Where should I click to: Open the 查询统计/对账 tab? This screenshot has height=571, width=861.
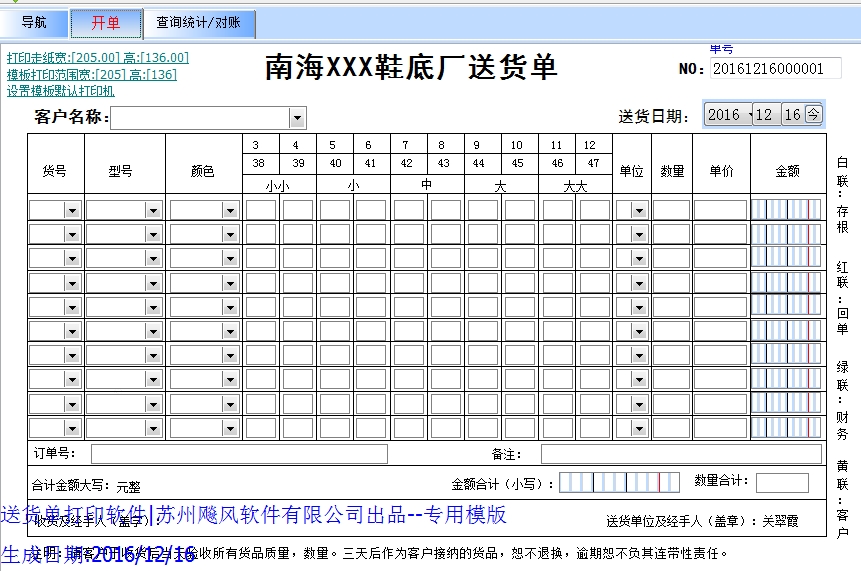199,23
